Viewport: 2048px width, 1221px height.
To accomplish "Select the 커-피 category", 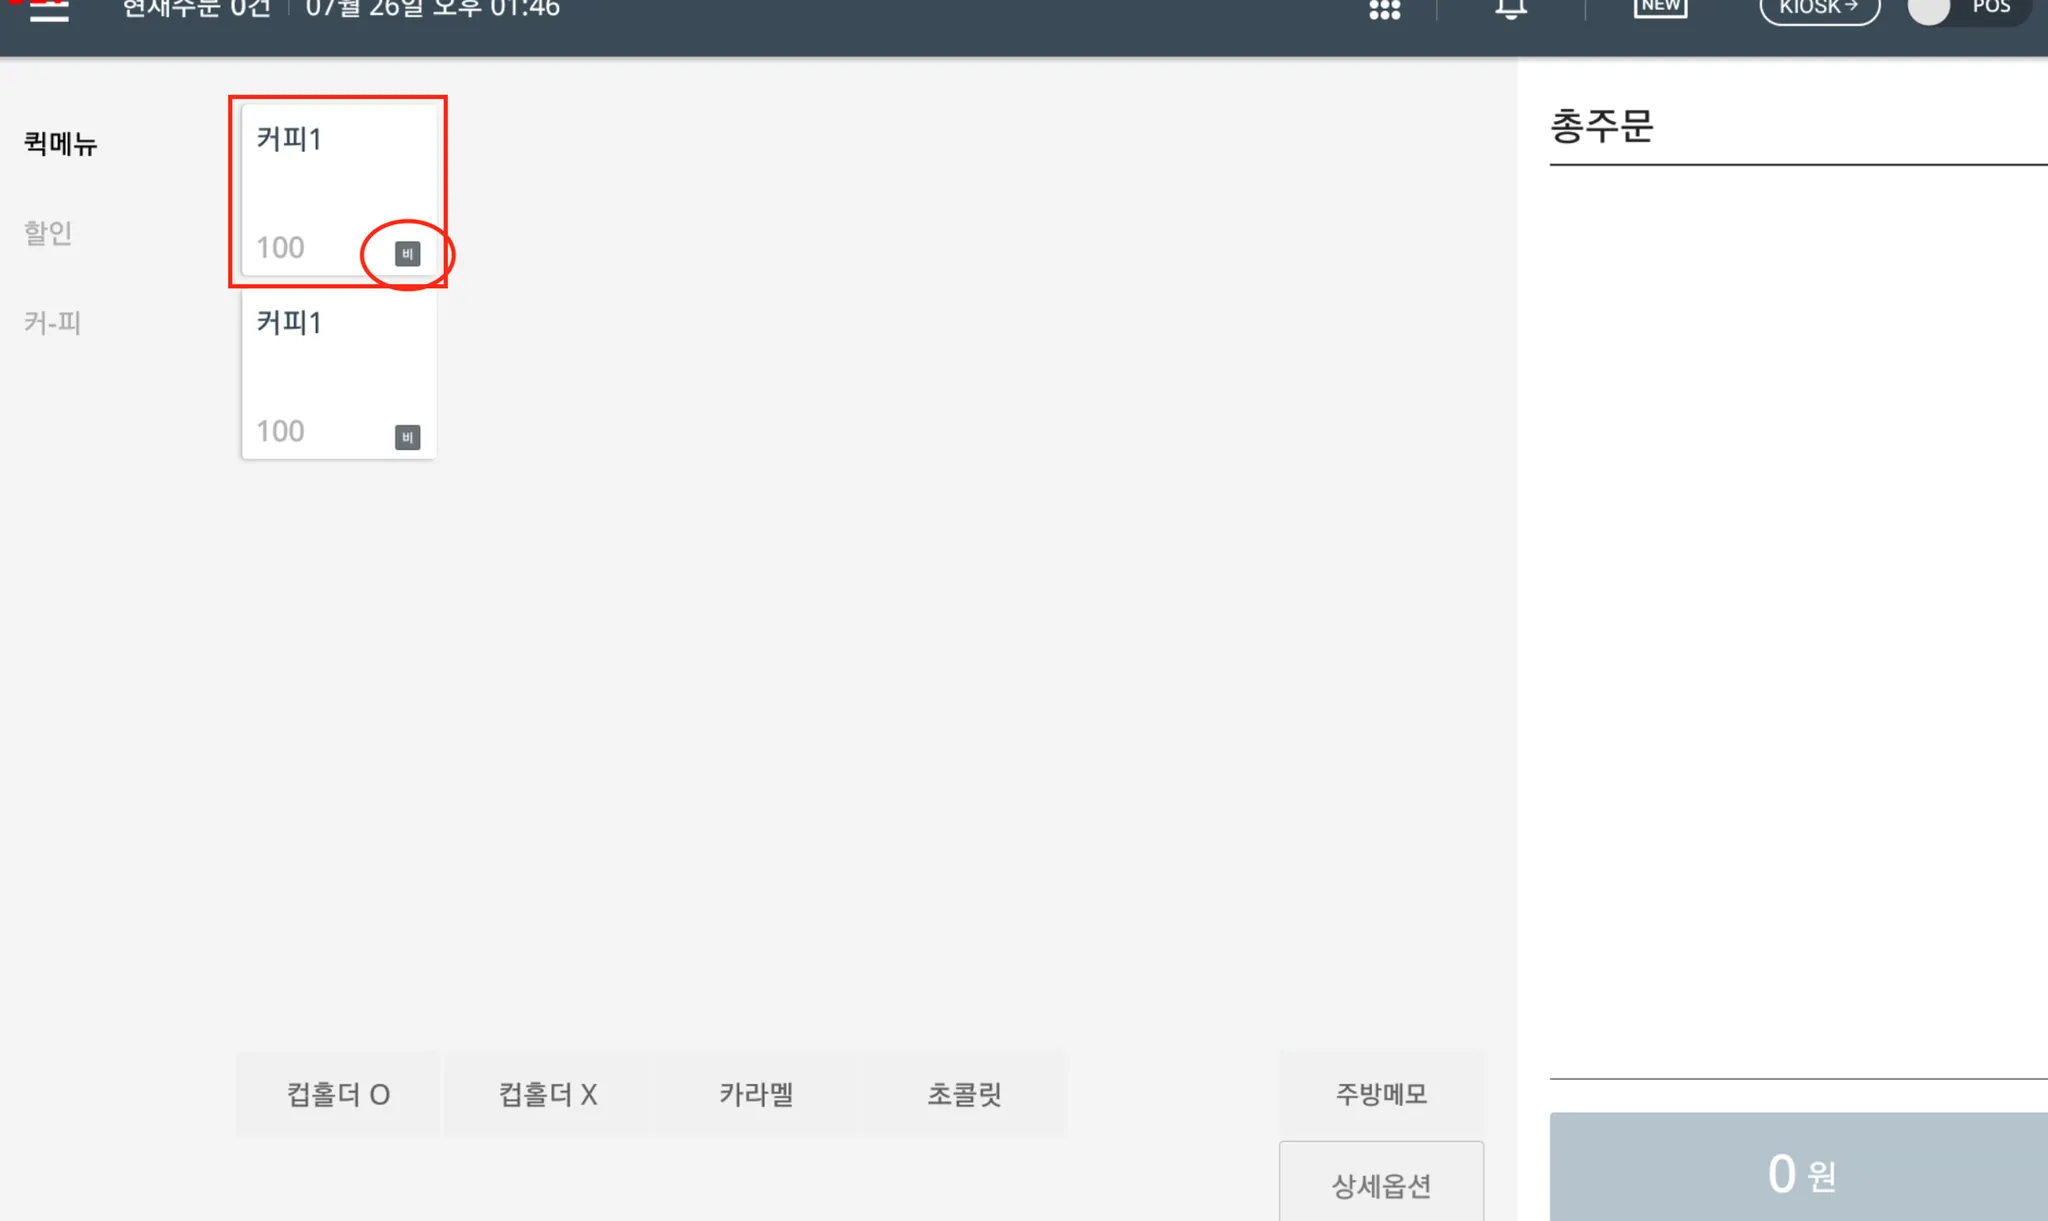I will point(52,322).
